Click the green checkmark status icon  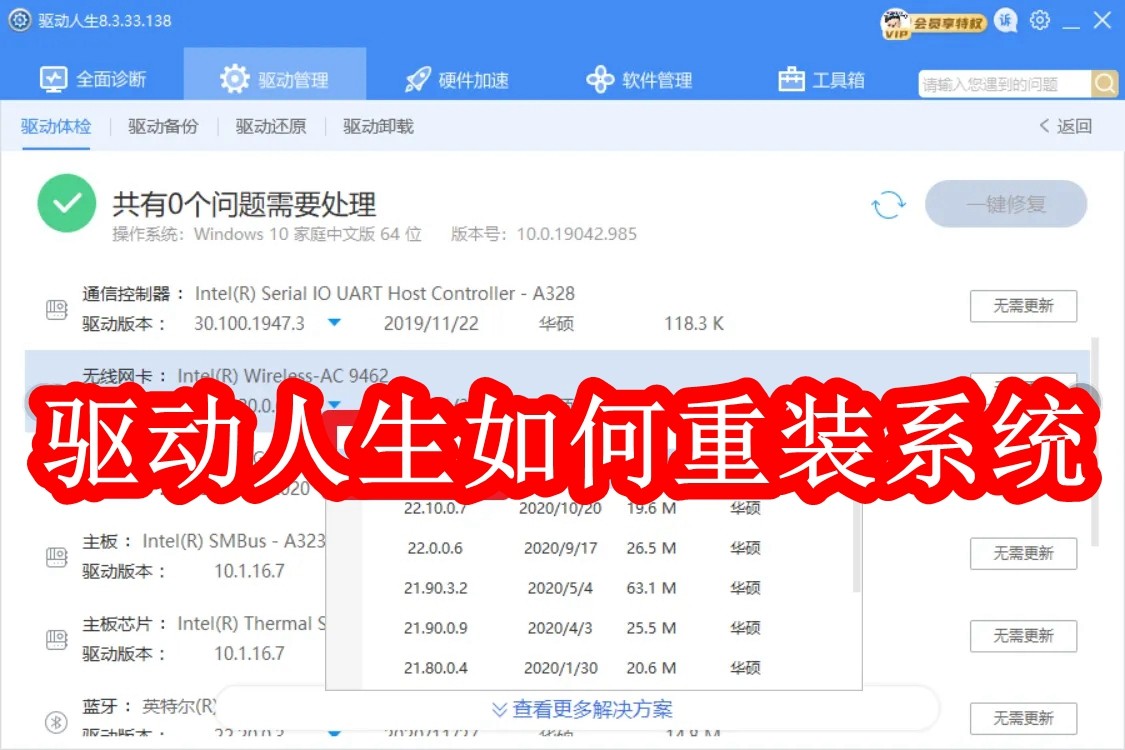tap(67, 203)
